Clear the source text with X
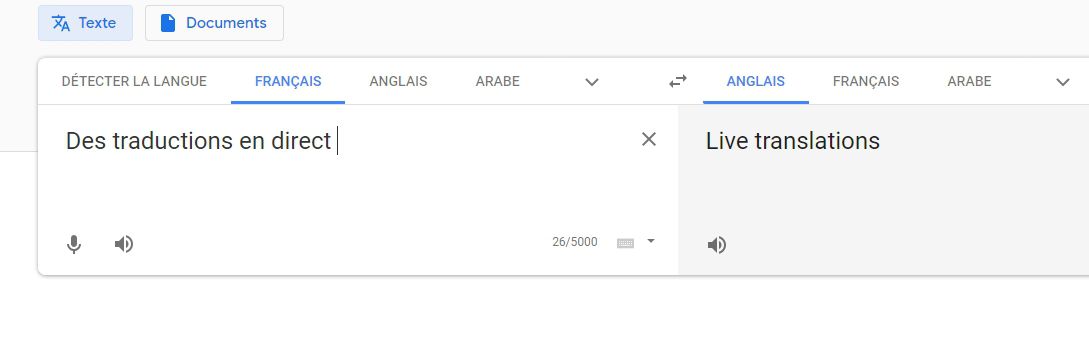The image size is (1089, 361). [x=649, y=140]
